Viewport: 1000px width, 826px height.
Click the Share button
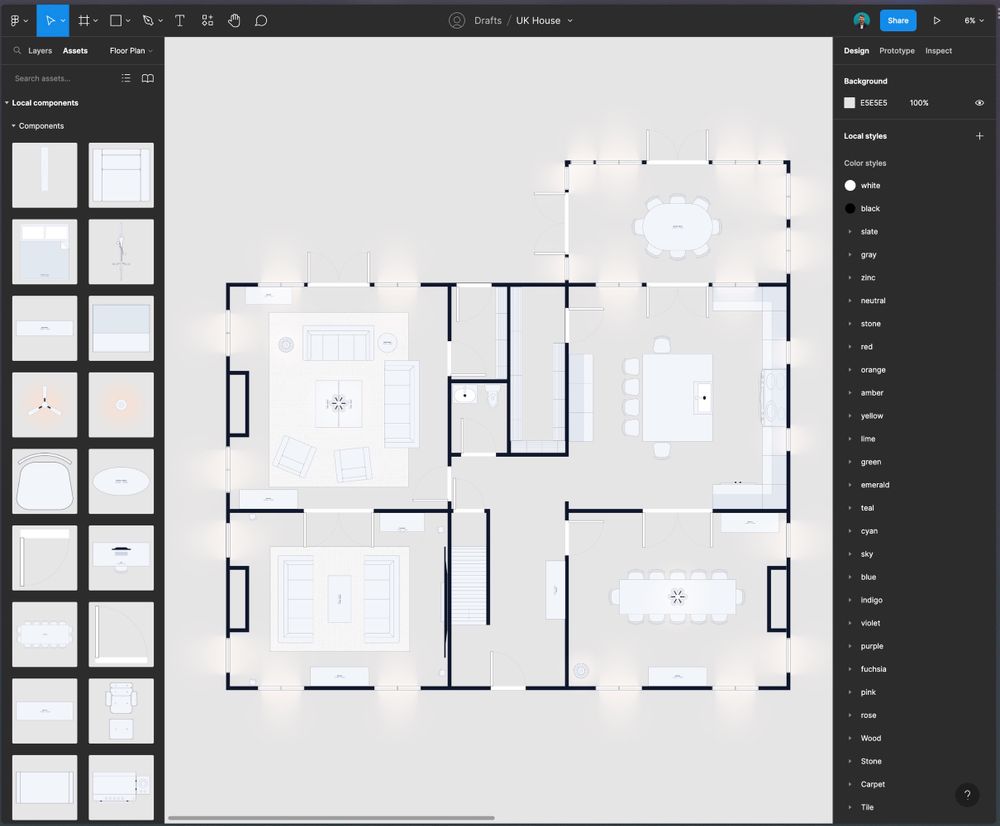[897, 20]
